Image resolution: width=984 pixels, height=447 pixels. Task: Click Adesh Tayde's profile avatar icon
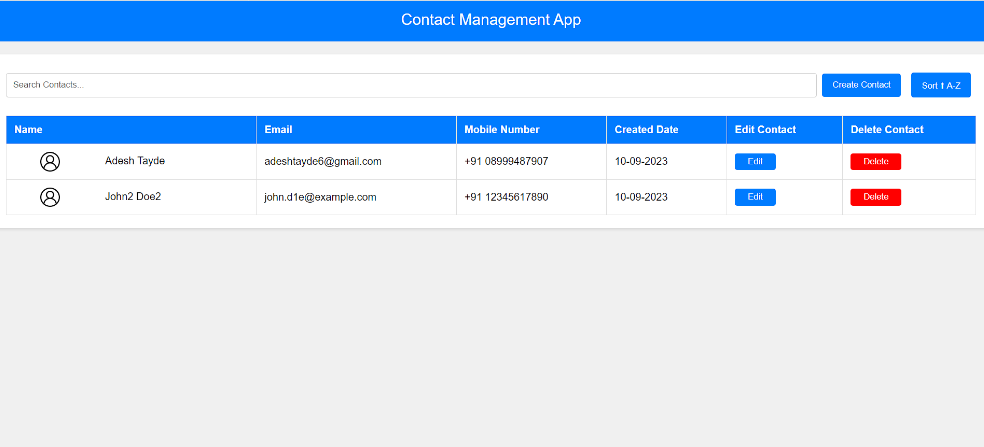click(50, 161)
